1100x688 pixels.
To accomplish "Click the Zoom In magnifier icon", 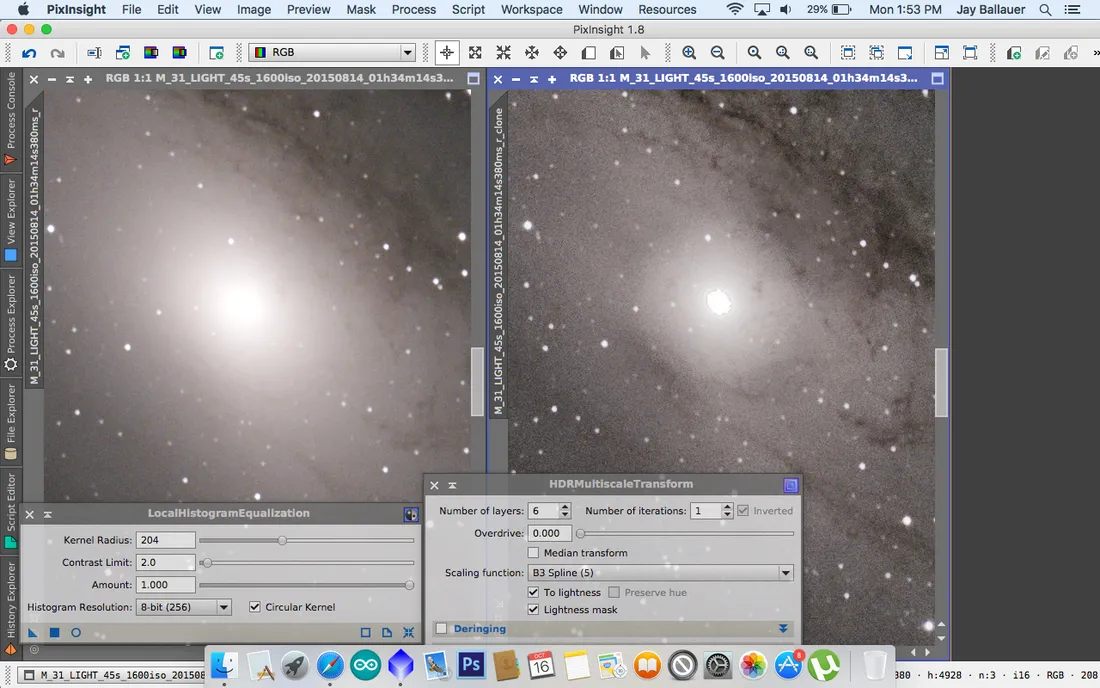I will (689, 53).
